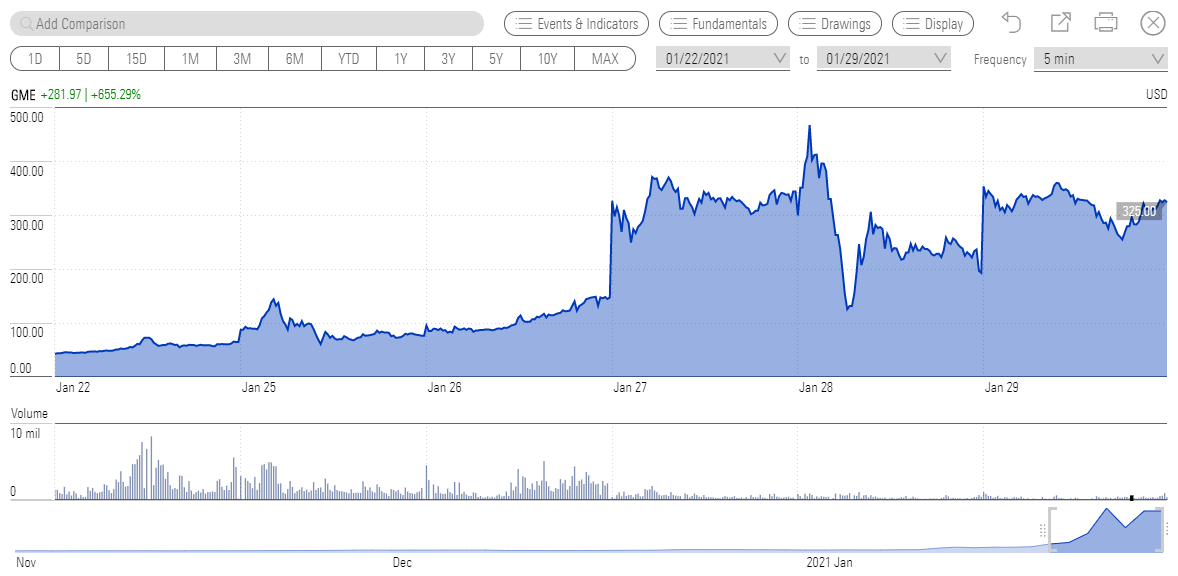
Task: Open the Events & Indicators menu
Action: pos(577,23)
